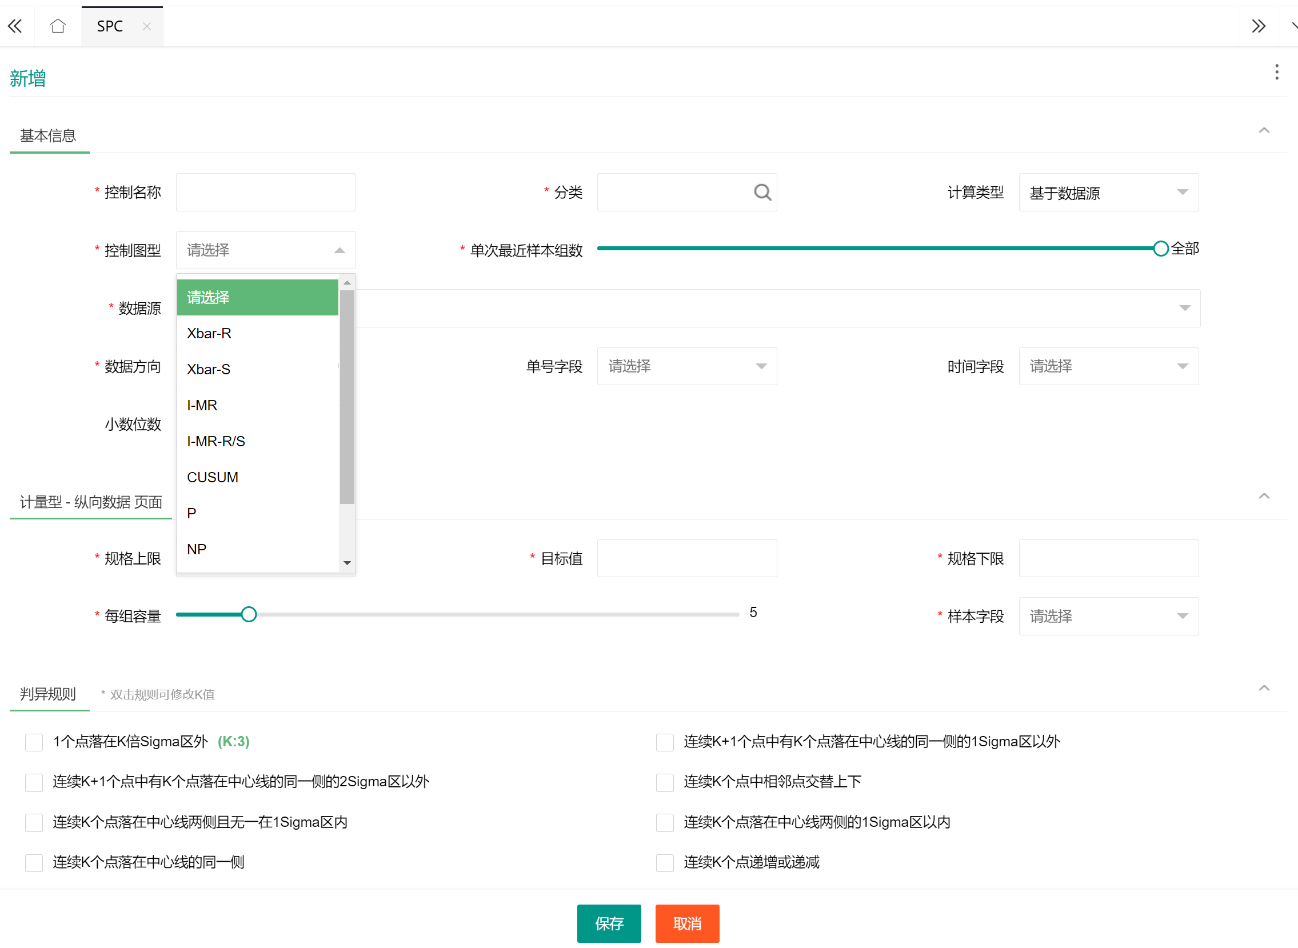
Task: Open the 样本字段 dropdown
Action: click(x=1108, y=616)
